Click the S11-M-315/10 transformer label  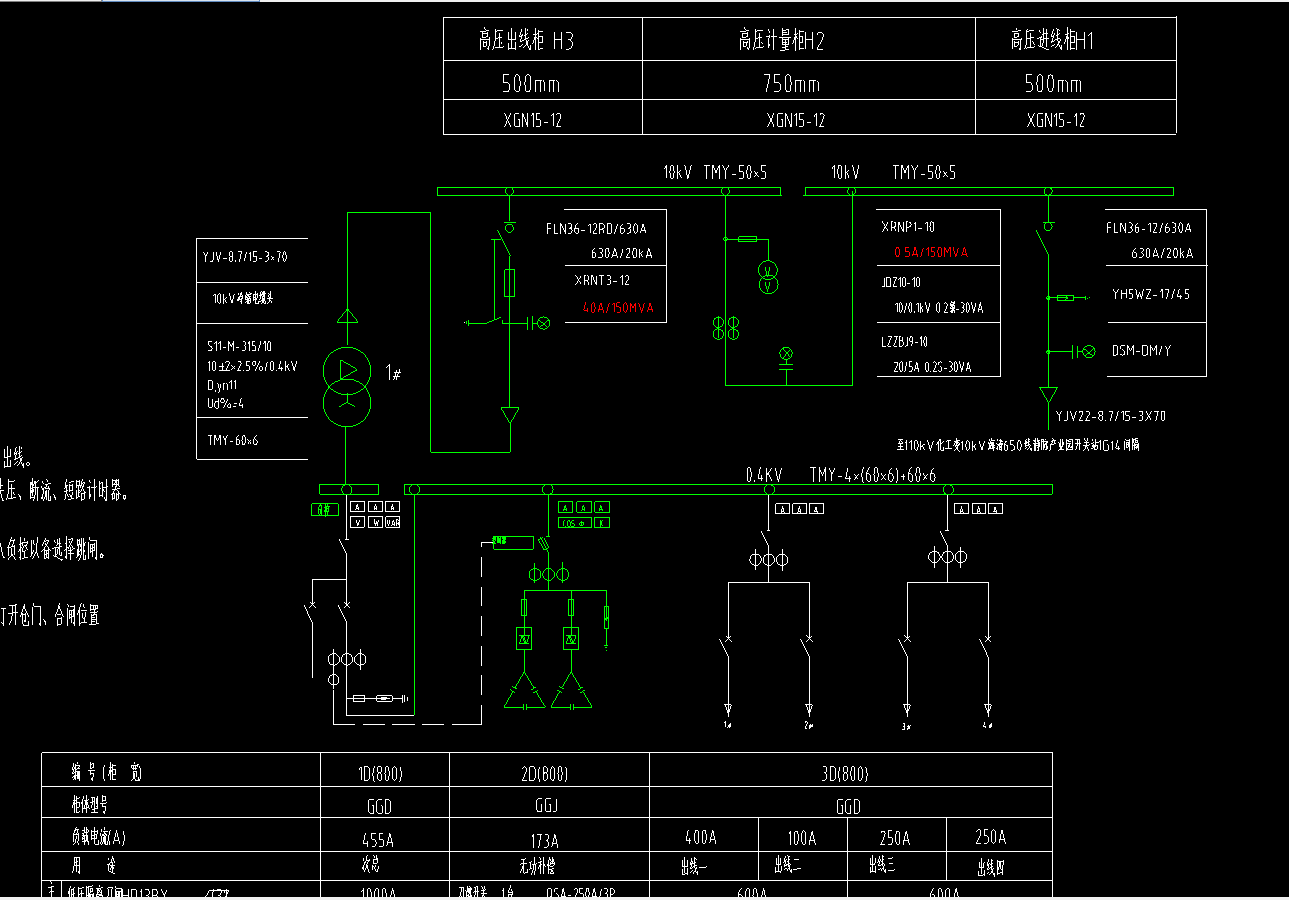click(238, 346)
